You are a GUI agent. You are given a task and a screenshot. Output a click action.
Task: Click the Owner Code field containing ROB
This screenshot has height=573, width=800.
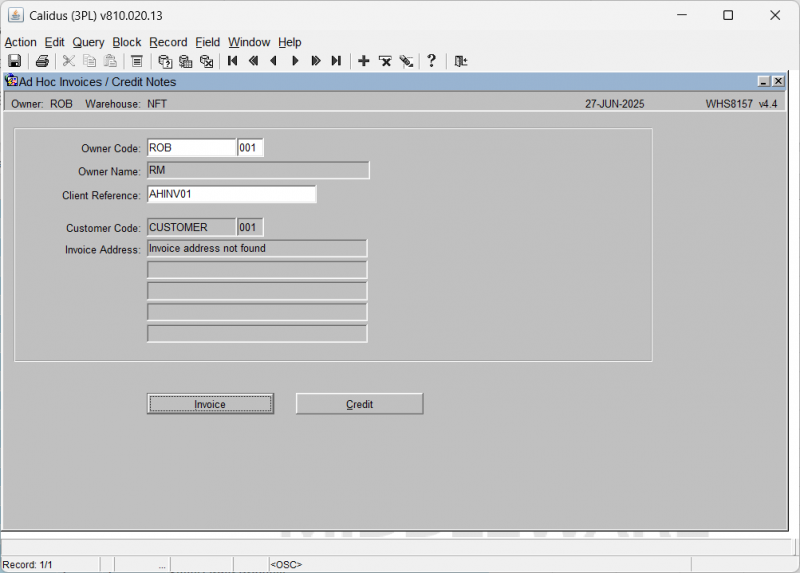coord(191,147)
